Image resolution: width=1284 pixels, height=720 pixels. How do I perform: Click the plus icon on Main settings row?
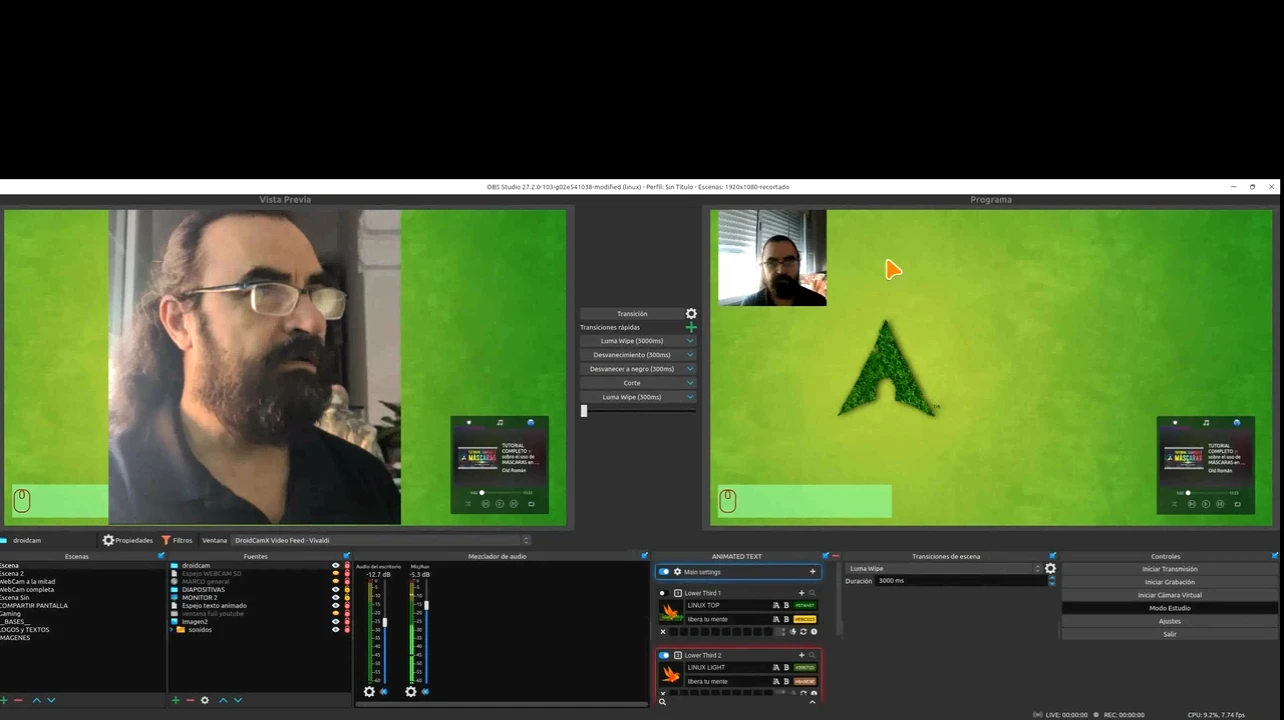812,572
